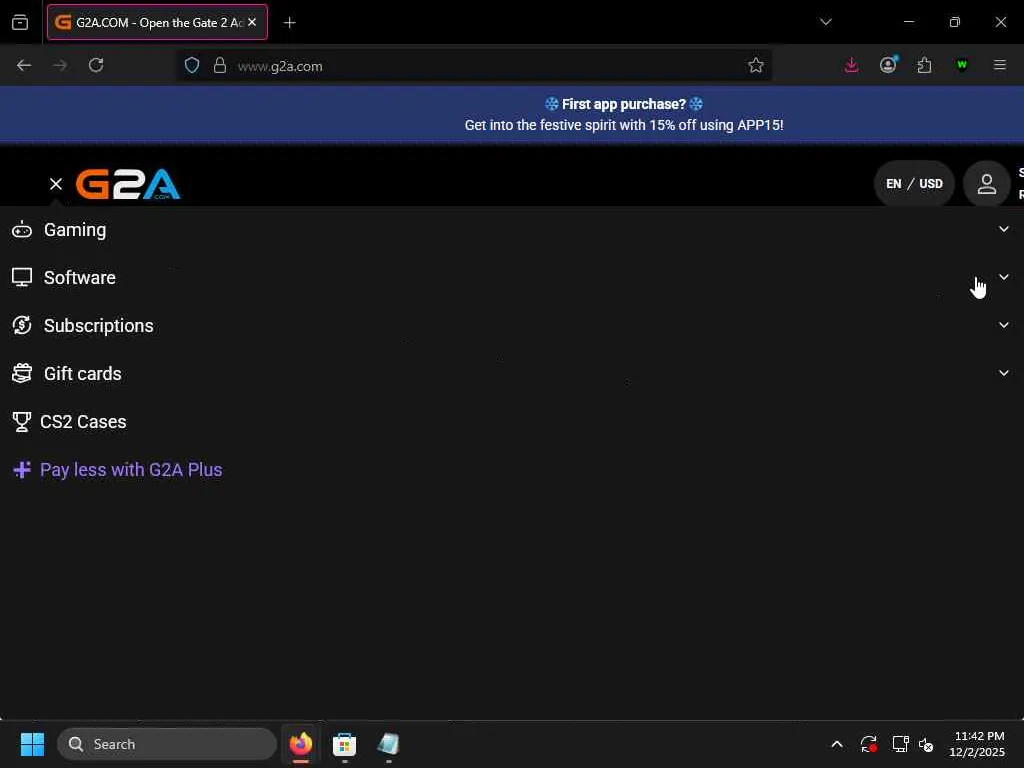The image size is (1024, 768).
Task: Close the G2A.COM tab
Action: click(x=252, y=22)
